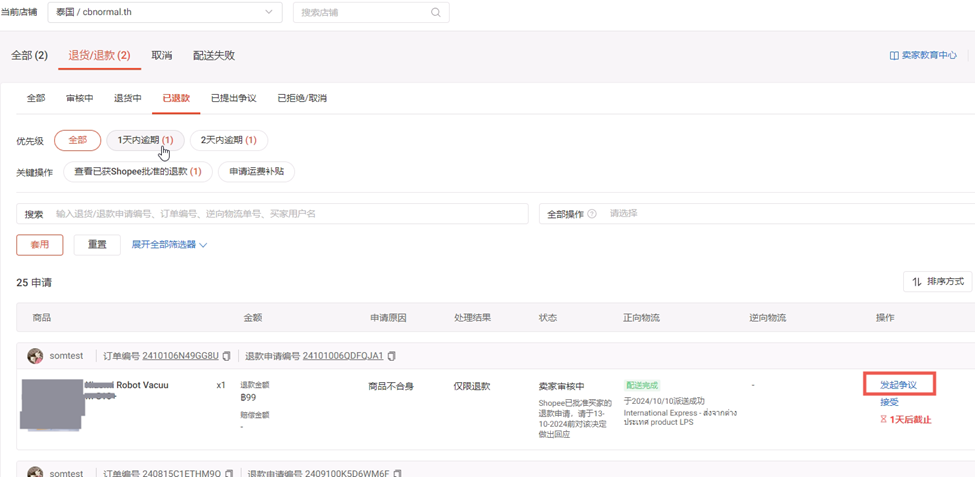Image resolution: width=975 pixels, height=477 pixels.
Task: Click the product thumbnail of Robot Vacuum
Action: click(51, 403)
